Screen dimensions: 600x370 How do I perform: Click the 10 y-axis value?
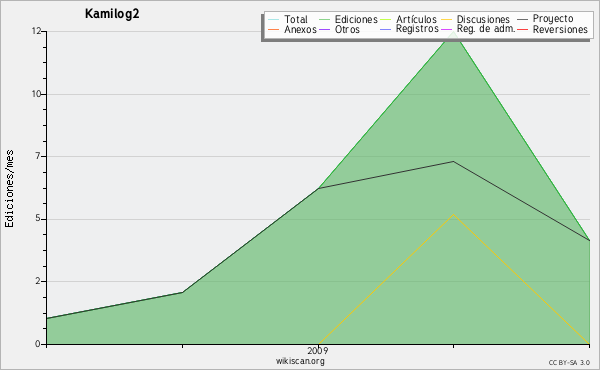tap(37, 94)
